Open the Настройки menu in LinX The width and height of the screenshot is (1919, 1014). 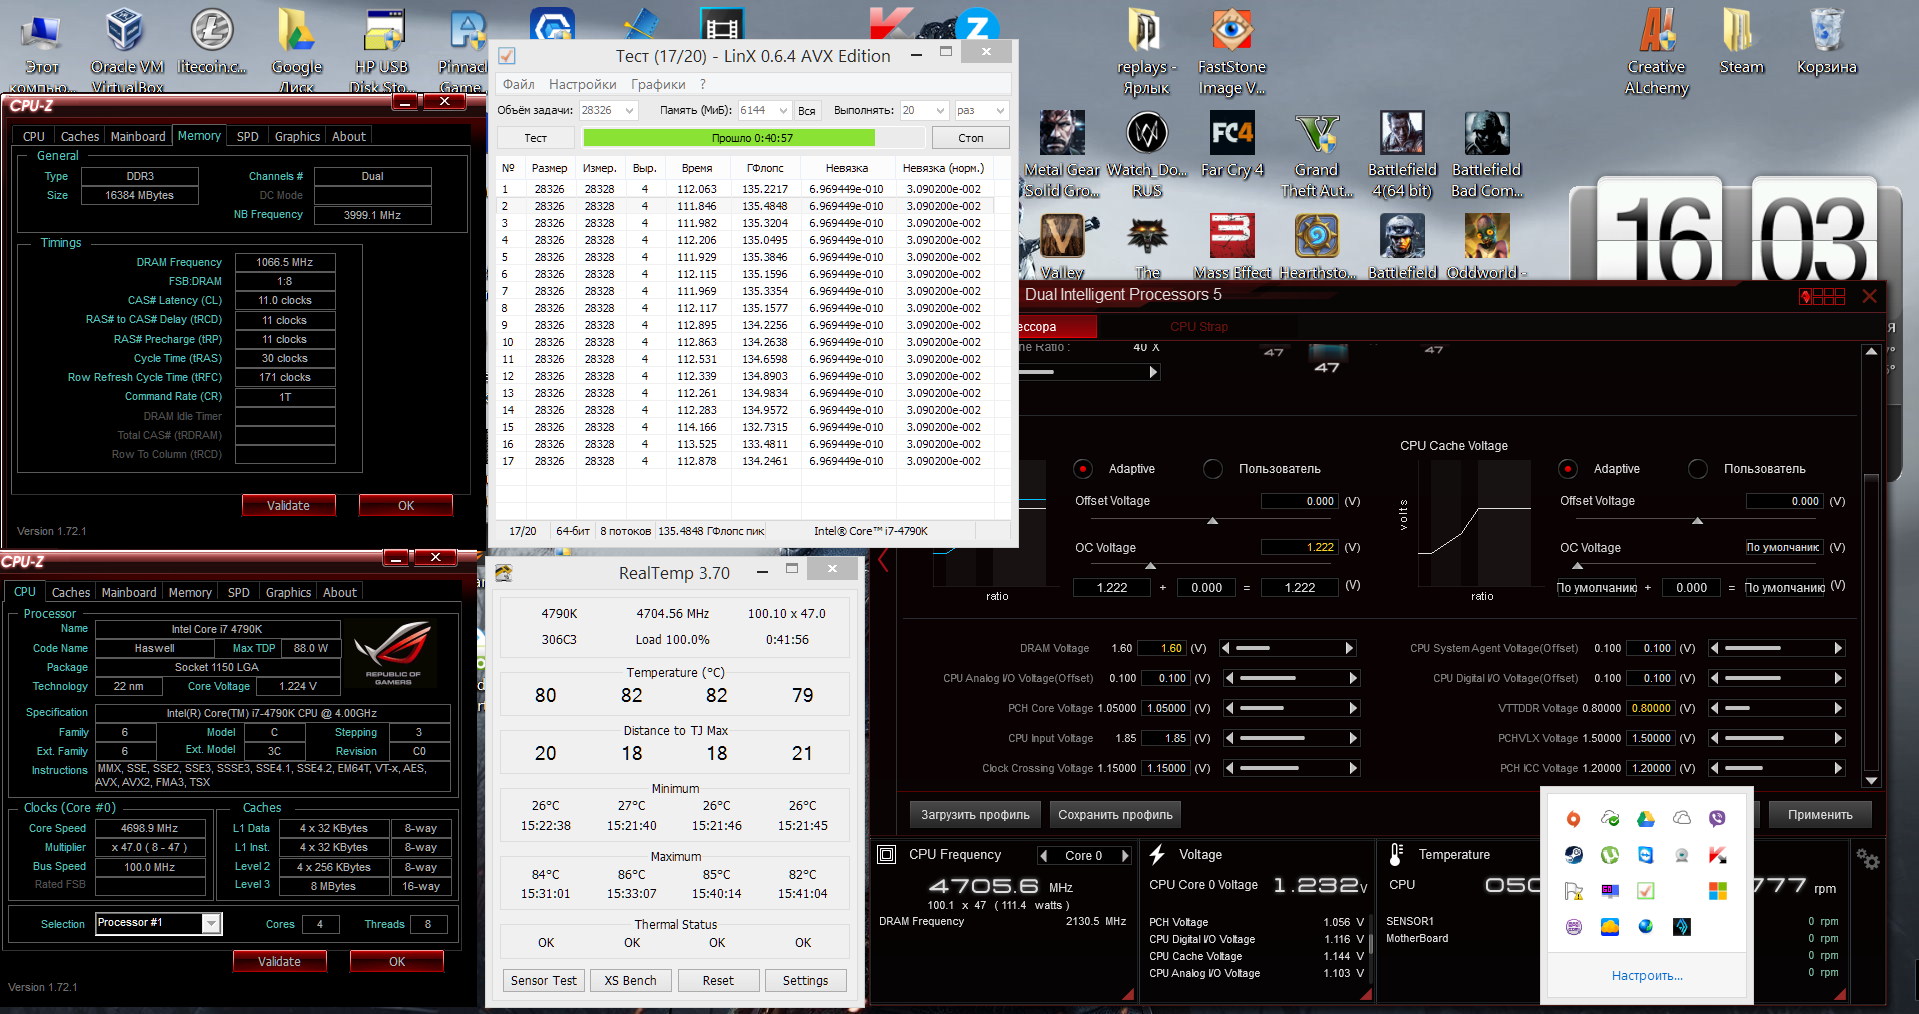tap(582, 84)
